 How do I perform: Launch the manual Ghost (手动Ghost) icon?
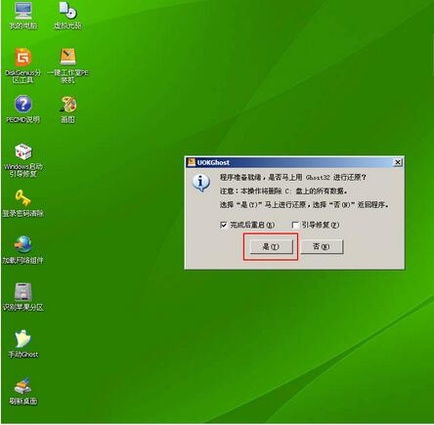point(23,344)
